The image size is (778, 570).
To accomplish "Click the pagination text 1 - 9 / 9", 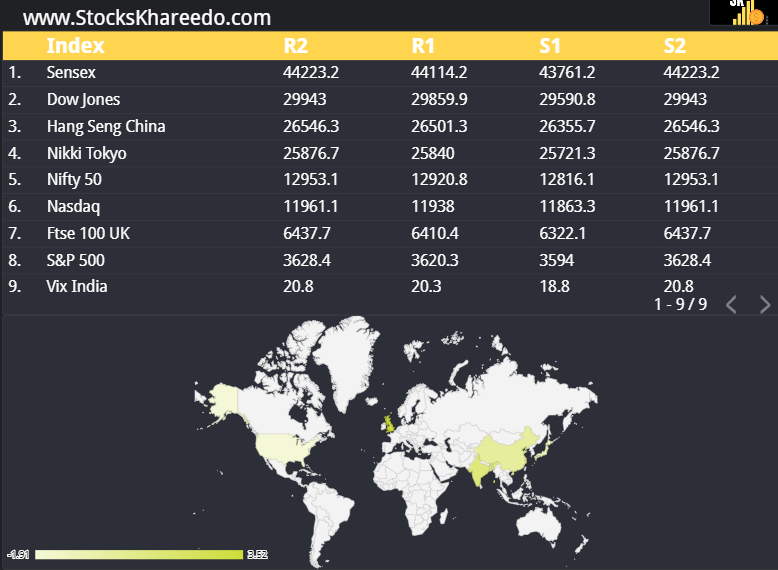I will coord(680,304).
